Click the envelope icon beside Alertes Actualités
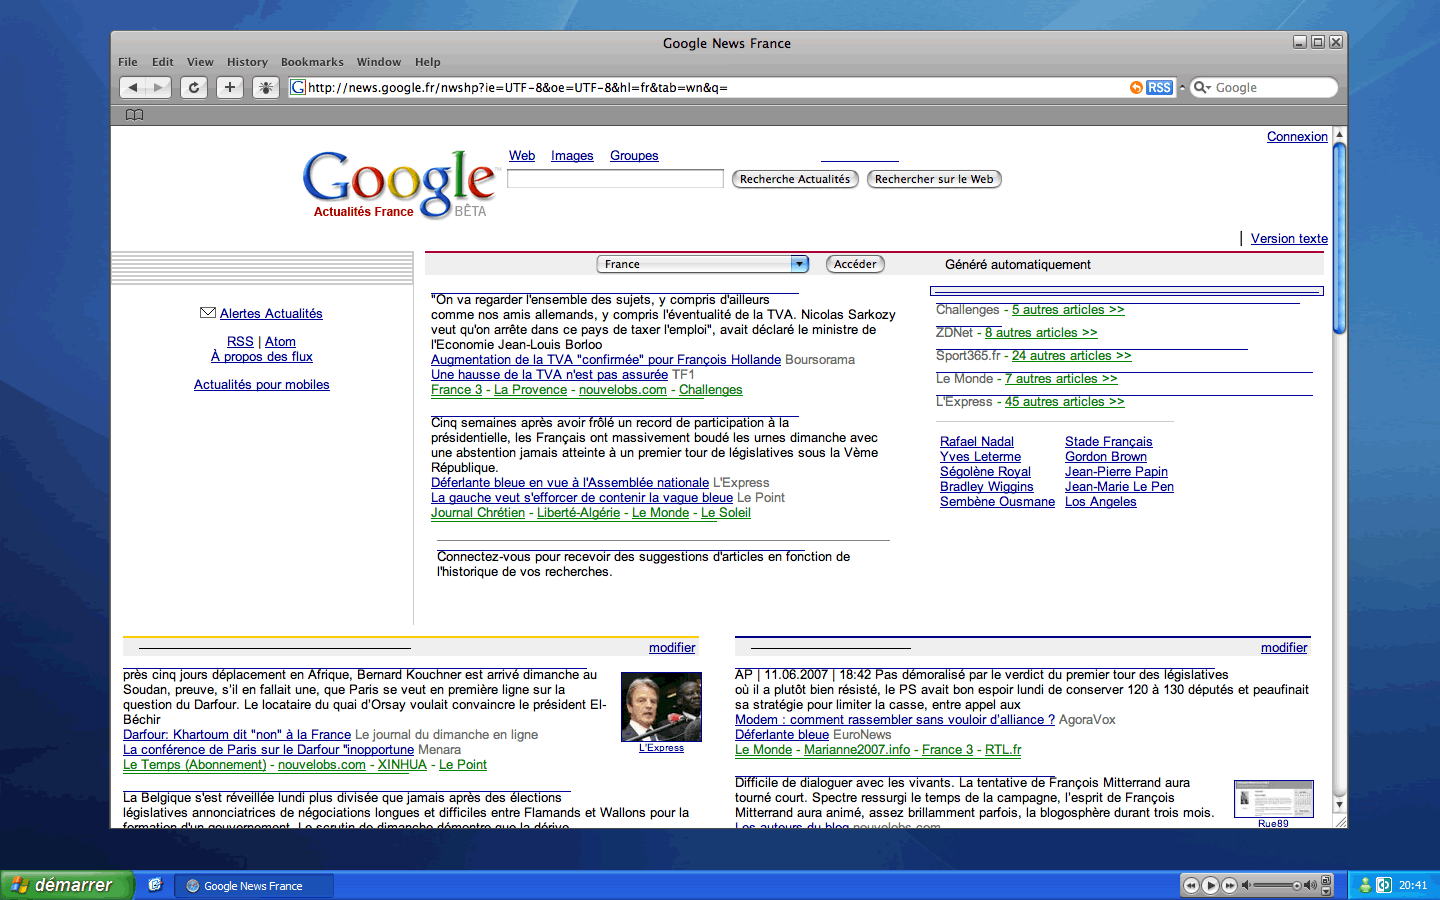 [x=208, y=313]
